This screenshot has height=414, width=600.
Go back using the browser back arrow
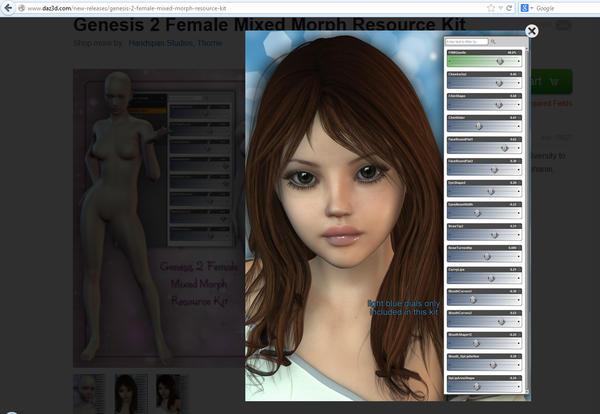coord(8,8)
